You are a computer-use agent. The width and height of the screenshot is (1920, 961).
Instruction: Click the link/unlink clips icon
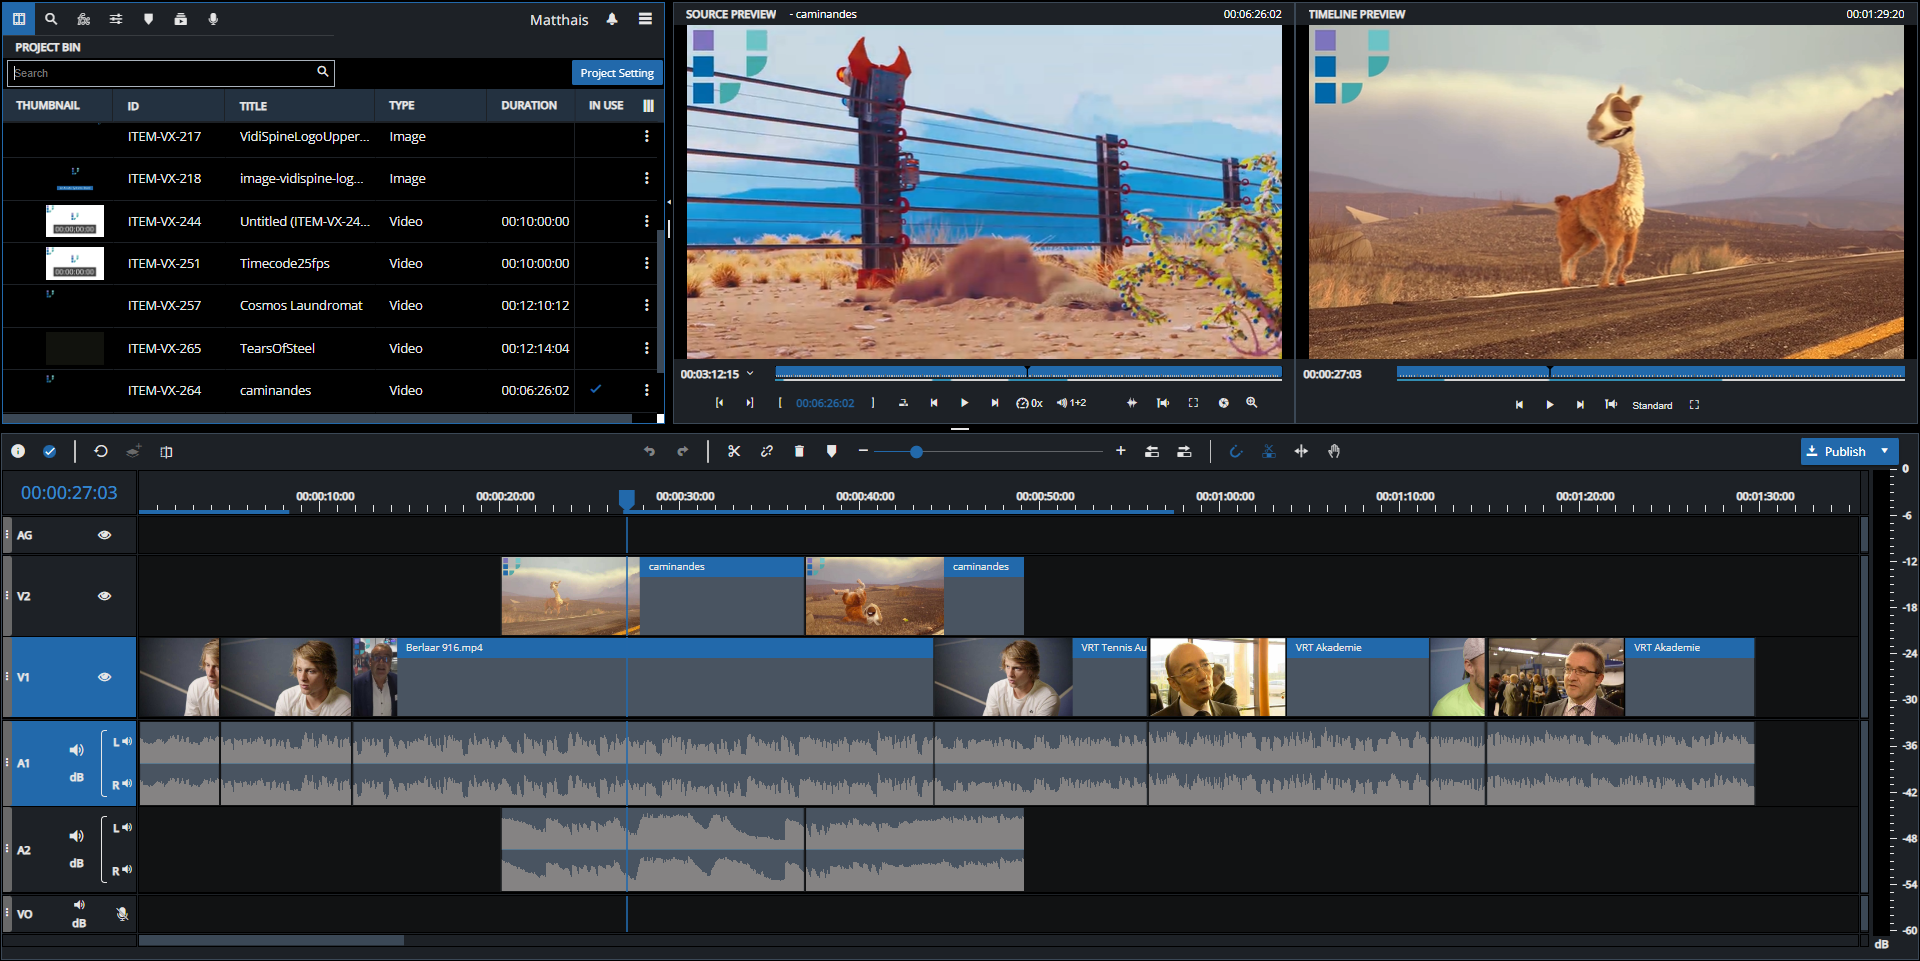[767, 452]
